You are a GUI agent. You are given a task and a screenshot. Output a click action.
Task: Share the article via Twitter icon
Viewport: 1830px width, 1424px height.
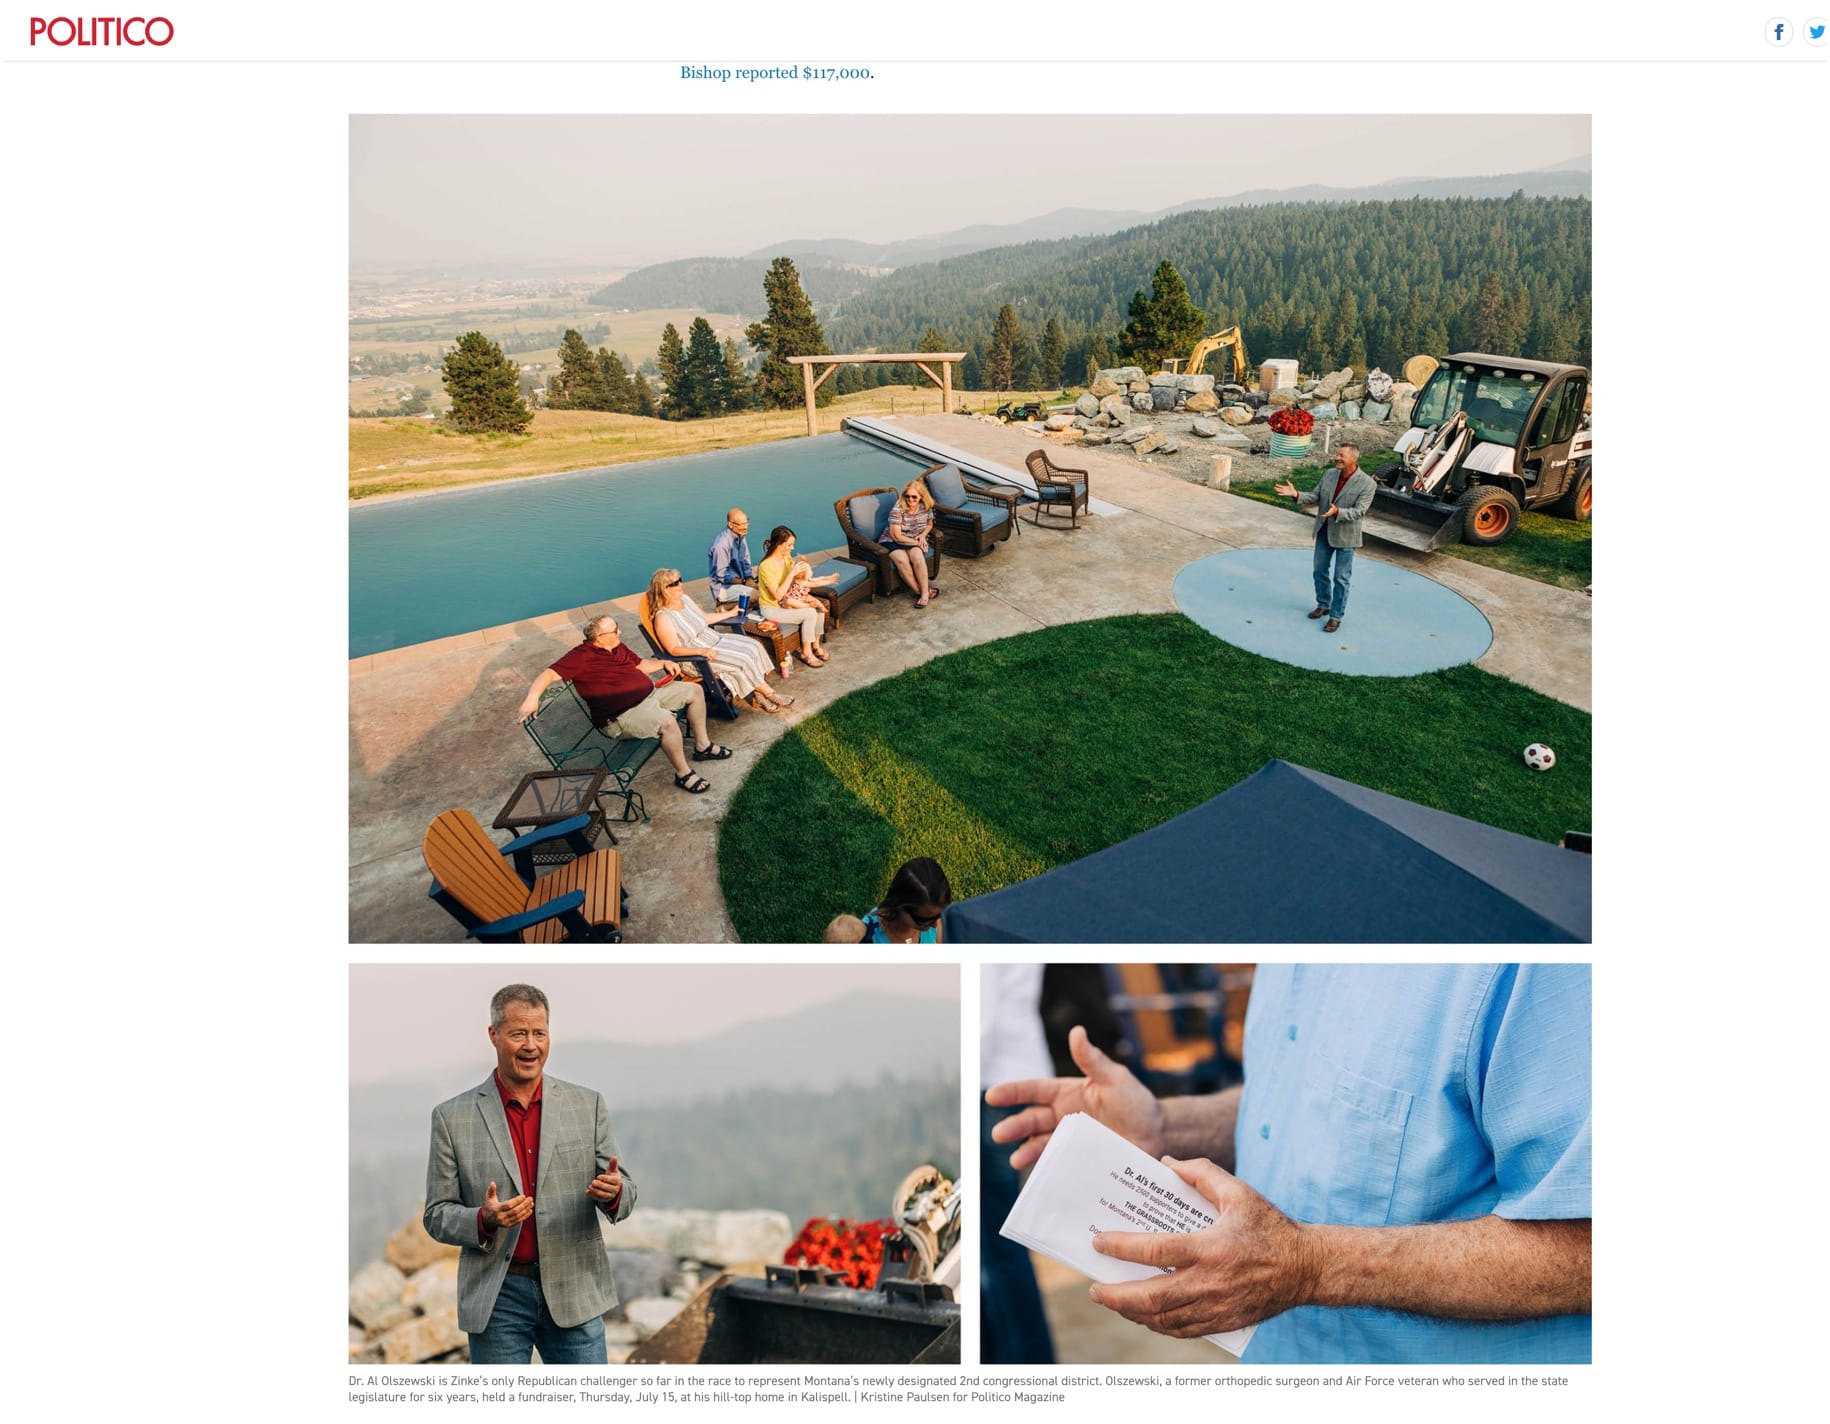pyautogui.click(x=1816, y=32)
